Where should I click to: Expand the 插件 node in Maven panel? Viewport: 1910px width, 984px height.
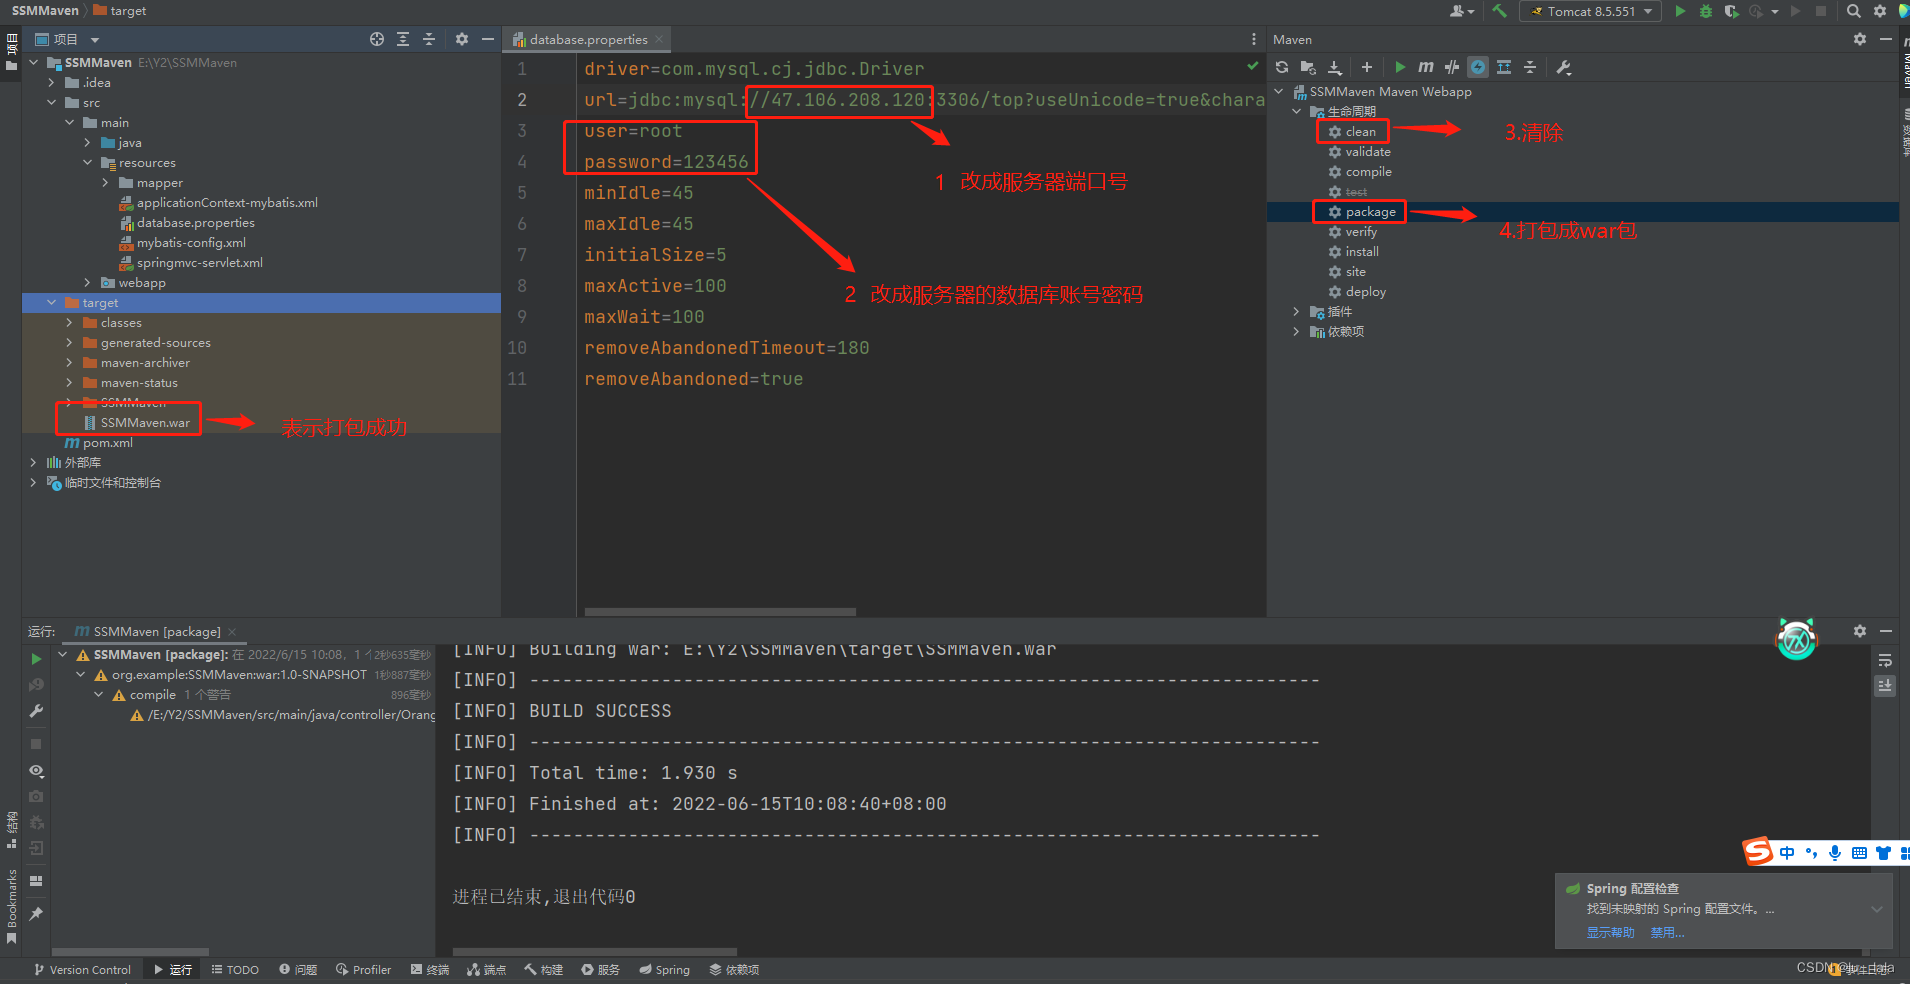(1296, 311)
